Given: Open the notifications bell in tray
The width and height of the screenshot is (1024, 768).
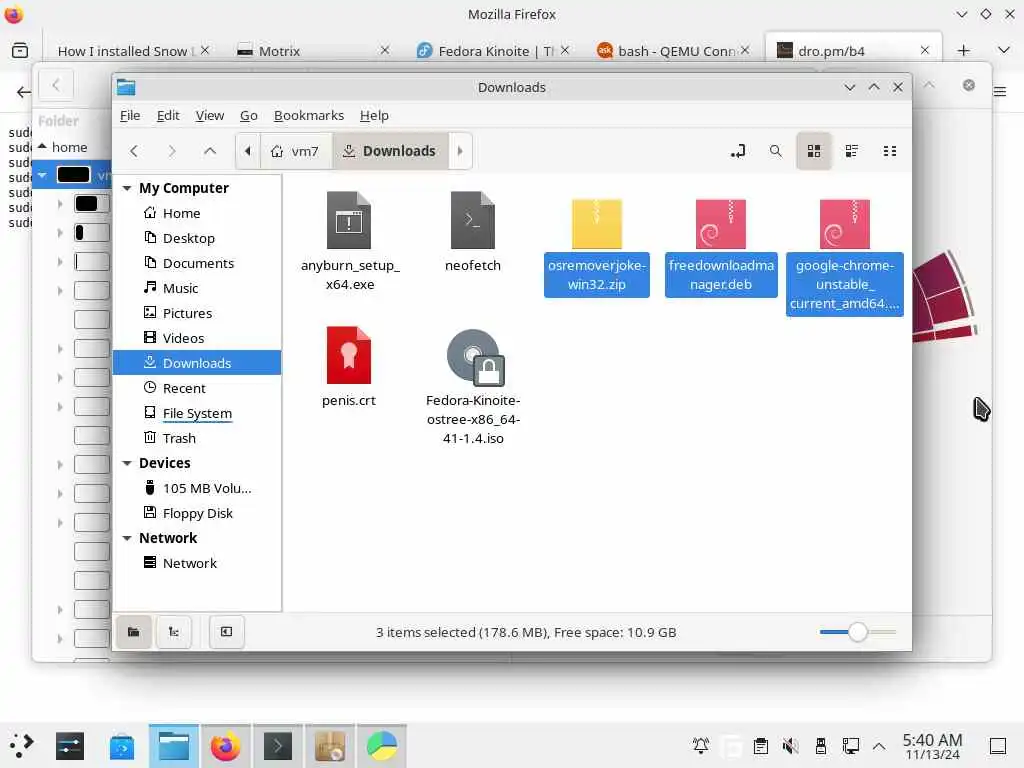Looking at the screenshot, I should point(701,745).
